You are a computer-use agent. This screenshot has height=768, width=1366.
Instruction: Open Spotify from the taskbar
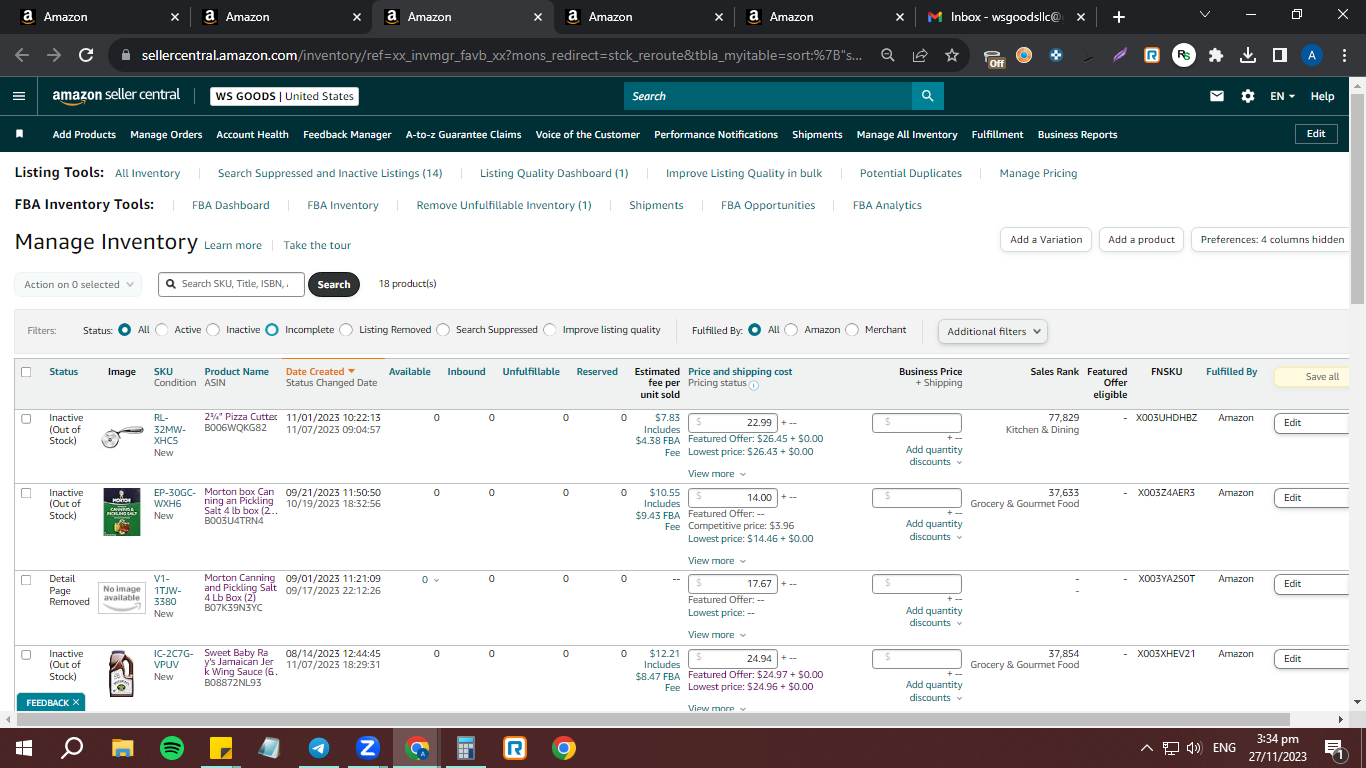pos(172,748)
